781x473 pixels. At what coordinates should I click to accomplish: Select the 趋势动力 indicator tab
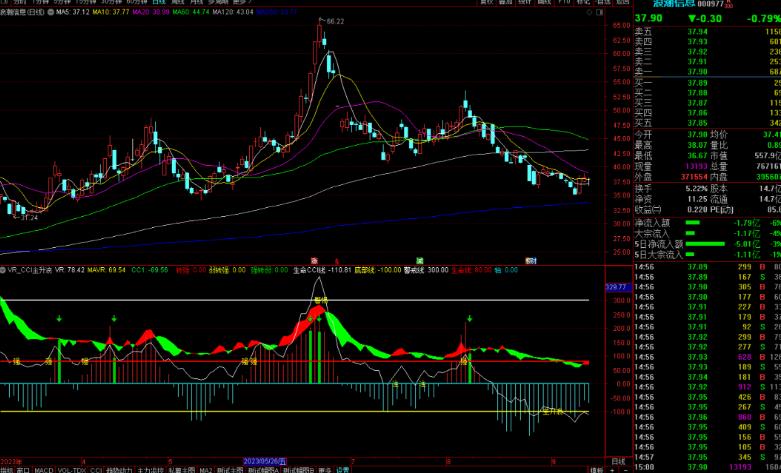click(120, 470)
